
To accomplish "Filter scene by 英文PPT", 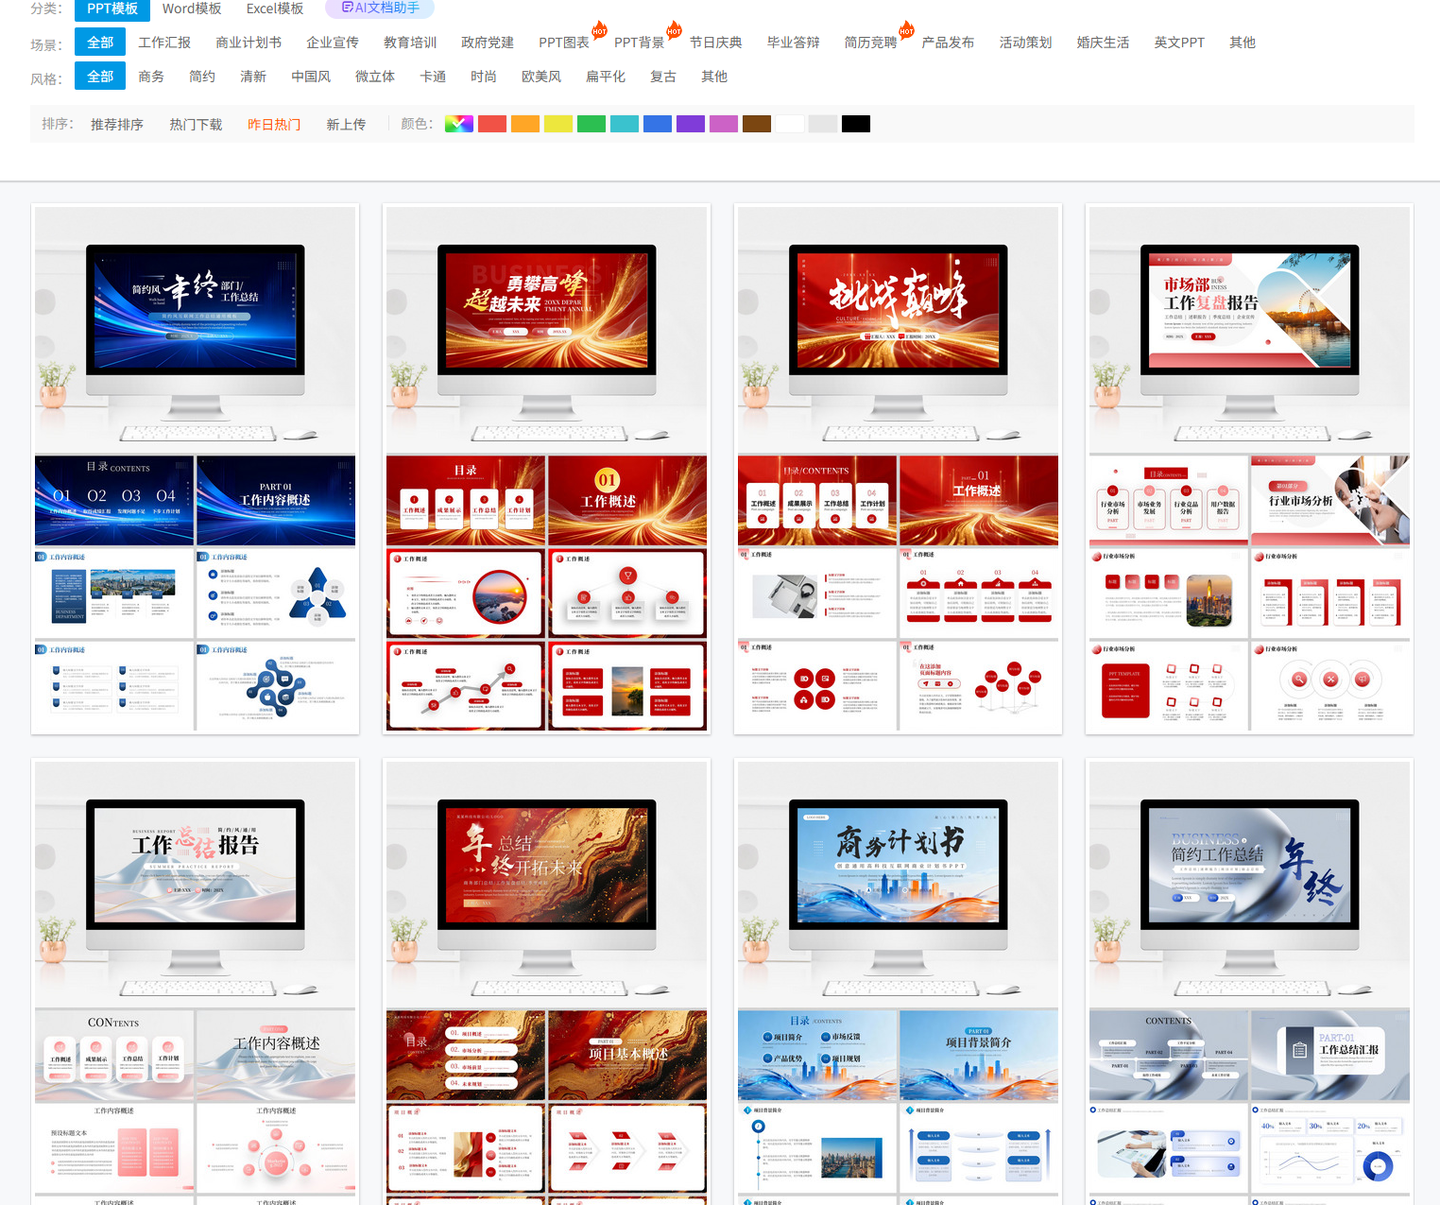I will click(x=1179, y=43).
